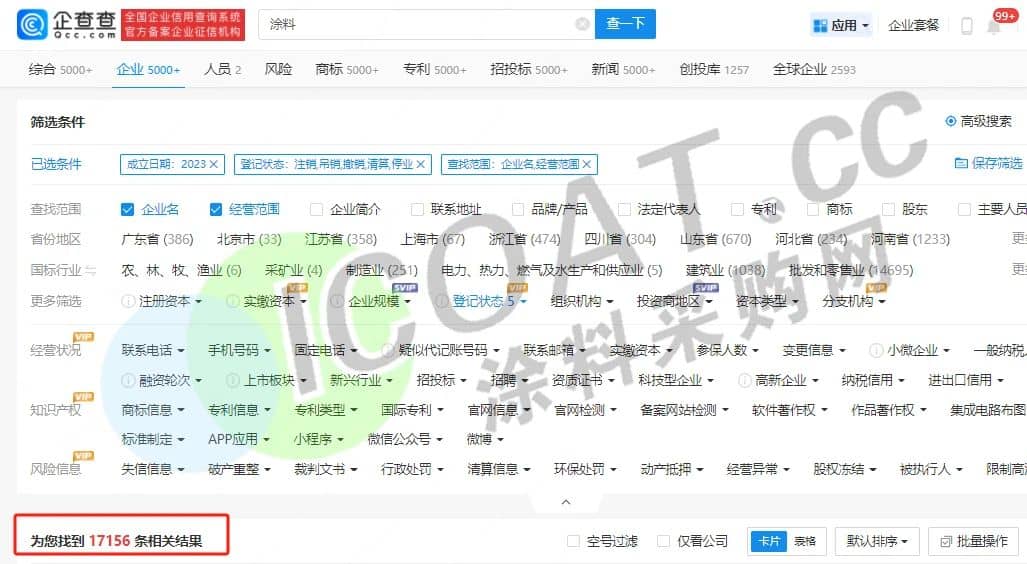Remove the 查找范围 filter tag via X
1027x564 pixels.
pyautogui.click(x=587, y=164)
